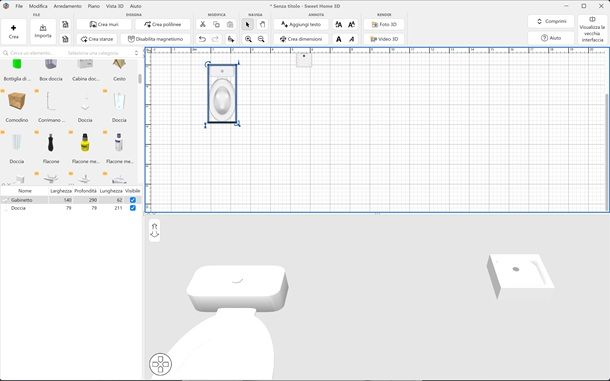The width and height of the screenshot is (610, 381).
Task: Select the Gabinetto row in furniture list
Action: point(71,200)
